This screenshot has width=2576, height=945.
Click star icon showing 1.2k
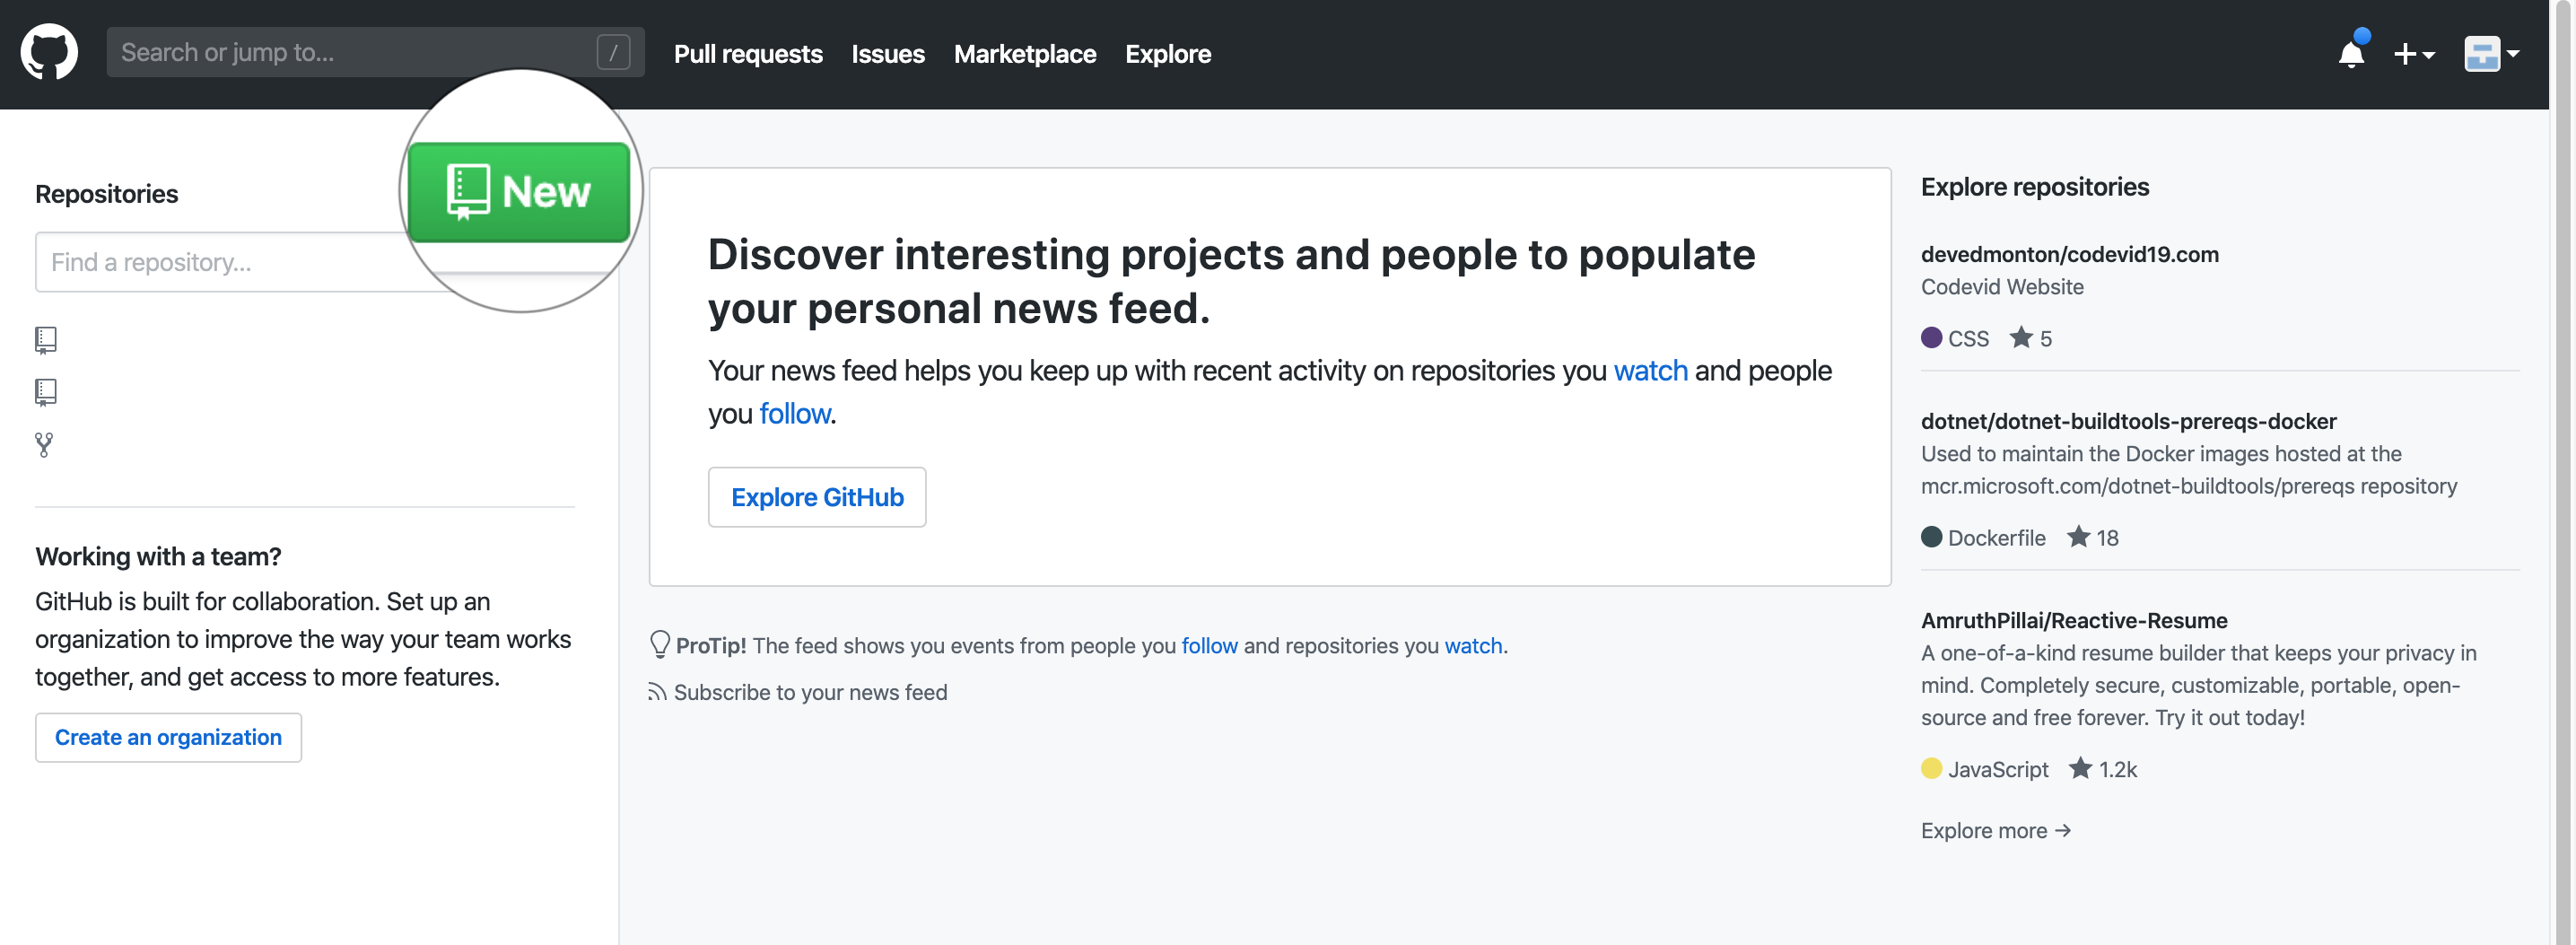click(x=2080, y=768)
